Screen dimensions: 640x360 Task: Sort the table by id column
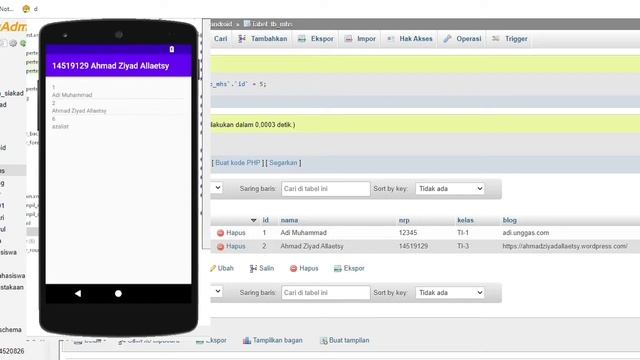pyautogui.click(x=265, y=220)
